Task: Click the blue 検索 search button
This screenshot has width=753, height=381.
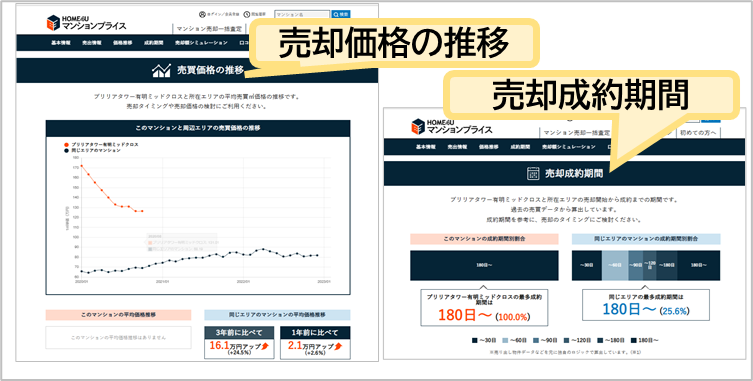Action: point(341,14)
